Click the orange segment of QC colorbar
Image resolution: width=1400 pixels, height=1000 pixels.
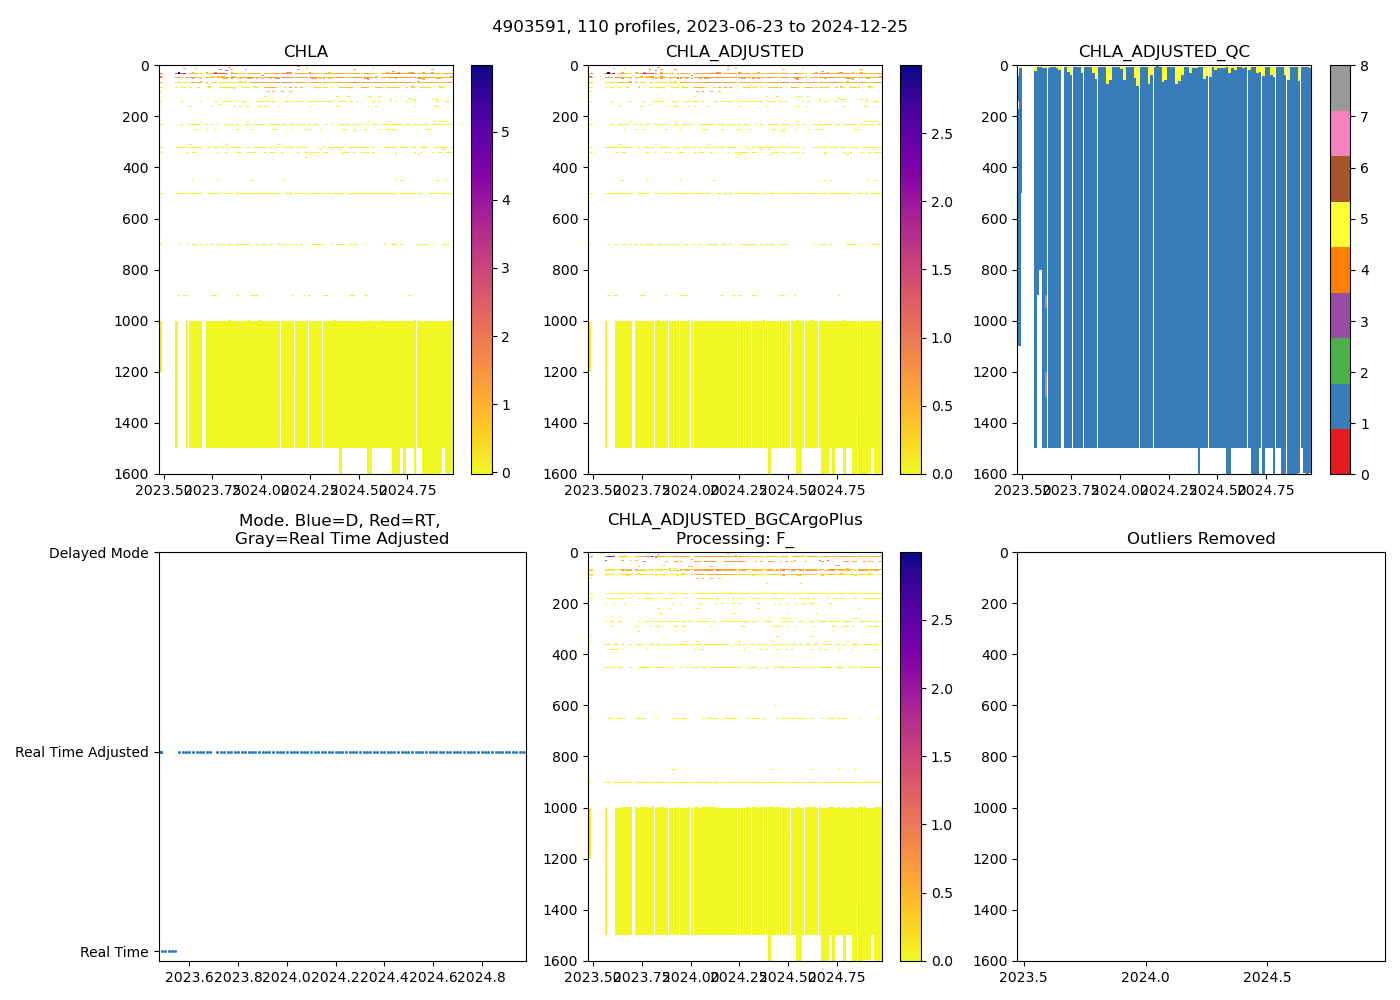[x=1340, y=270]
